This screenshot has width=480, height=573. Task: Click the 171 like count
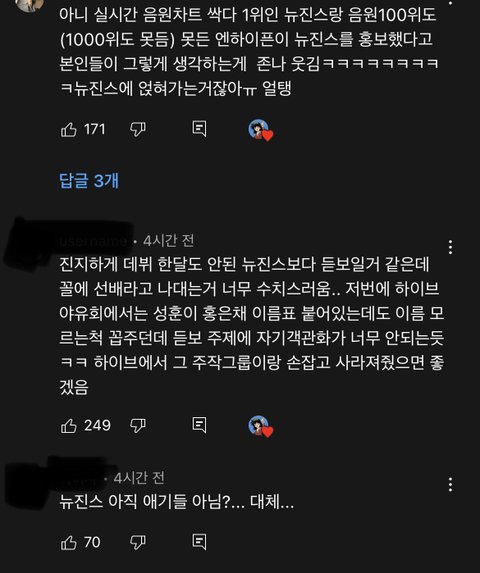coord(95,129)
